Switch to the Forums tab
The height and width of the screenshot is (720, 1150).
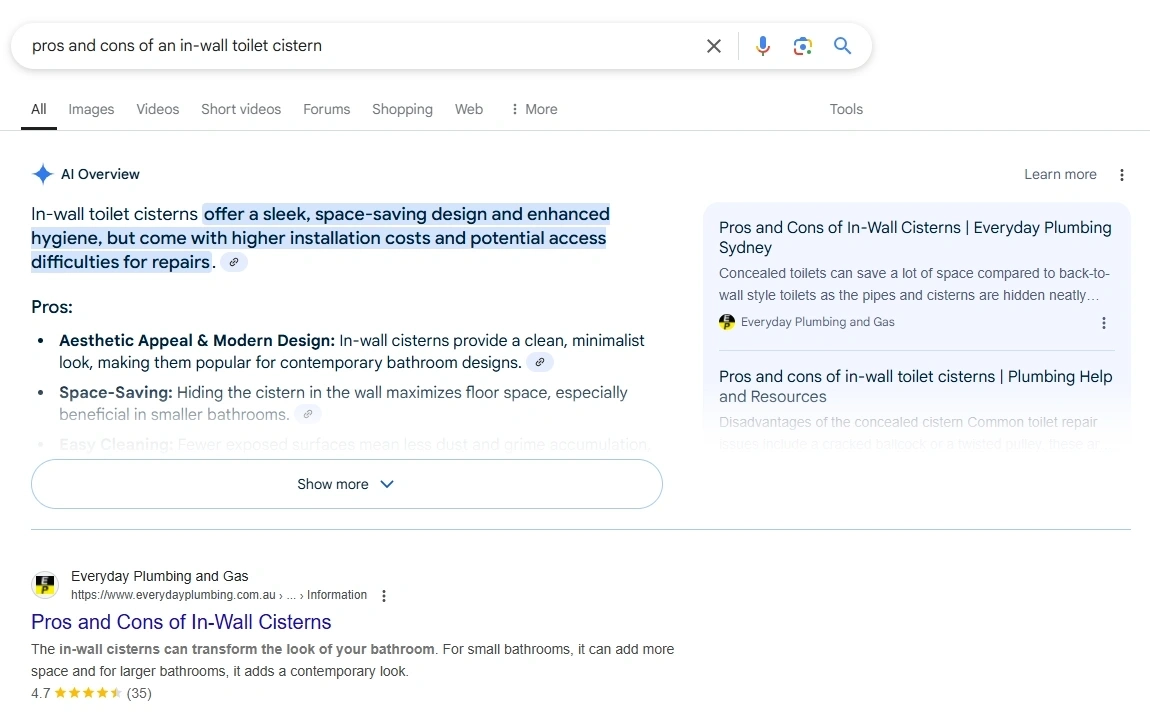[326, 109]
